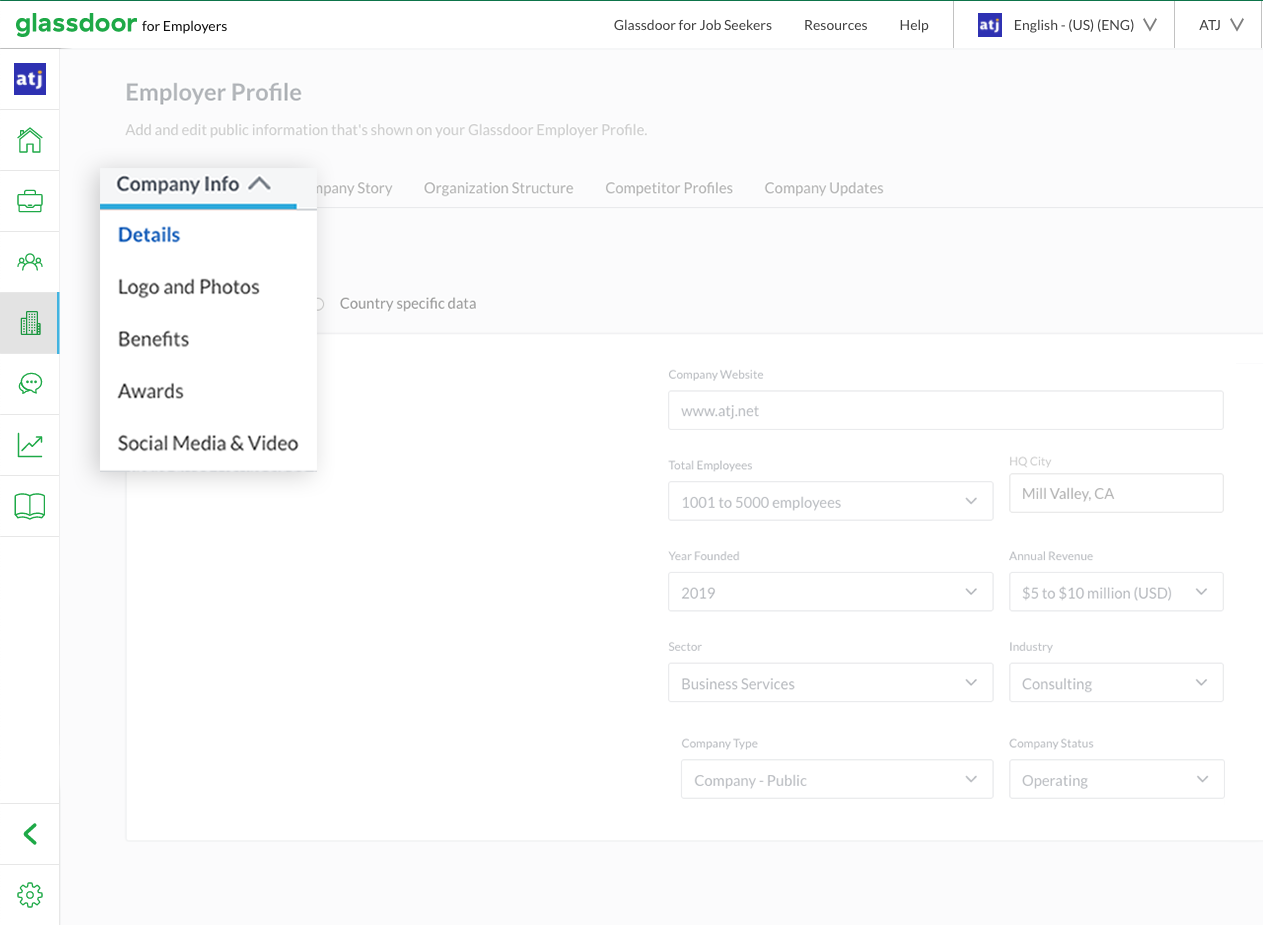Open the Total Employees dropdown

tap(830, 502)
